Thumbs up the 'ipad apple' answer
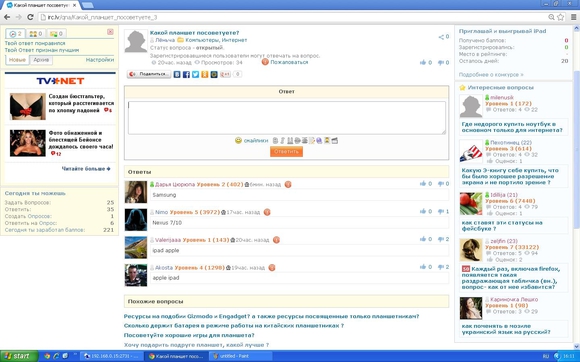 [423, 239]
